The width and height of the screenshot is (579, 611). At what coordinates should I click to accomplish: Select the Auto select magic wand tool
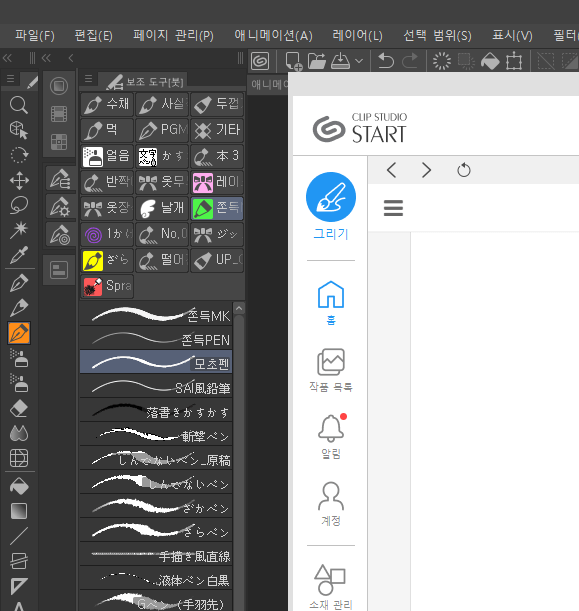pyautogui.click(x=19, y=230)
